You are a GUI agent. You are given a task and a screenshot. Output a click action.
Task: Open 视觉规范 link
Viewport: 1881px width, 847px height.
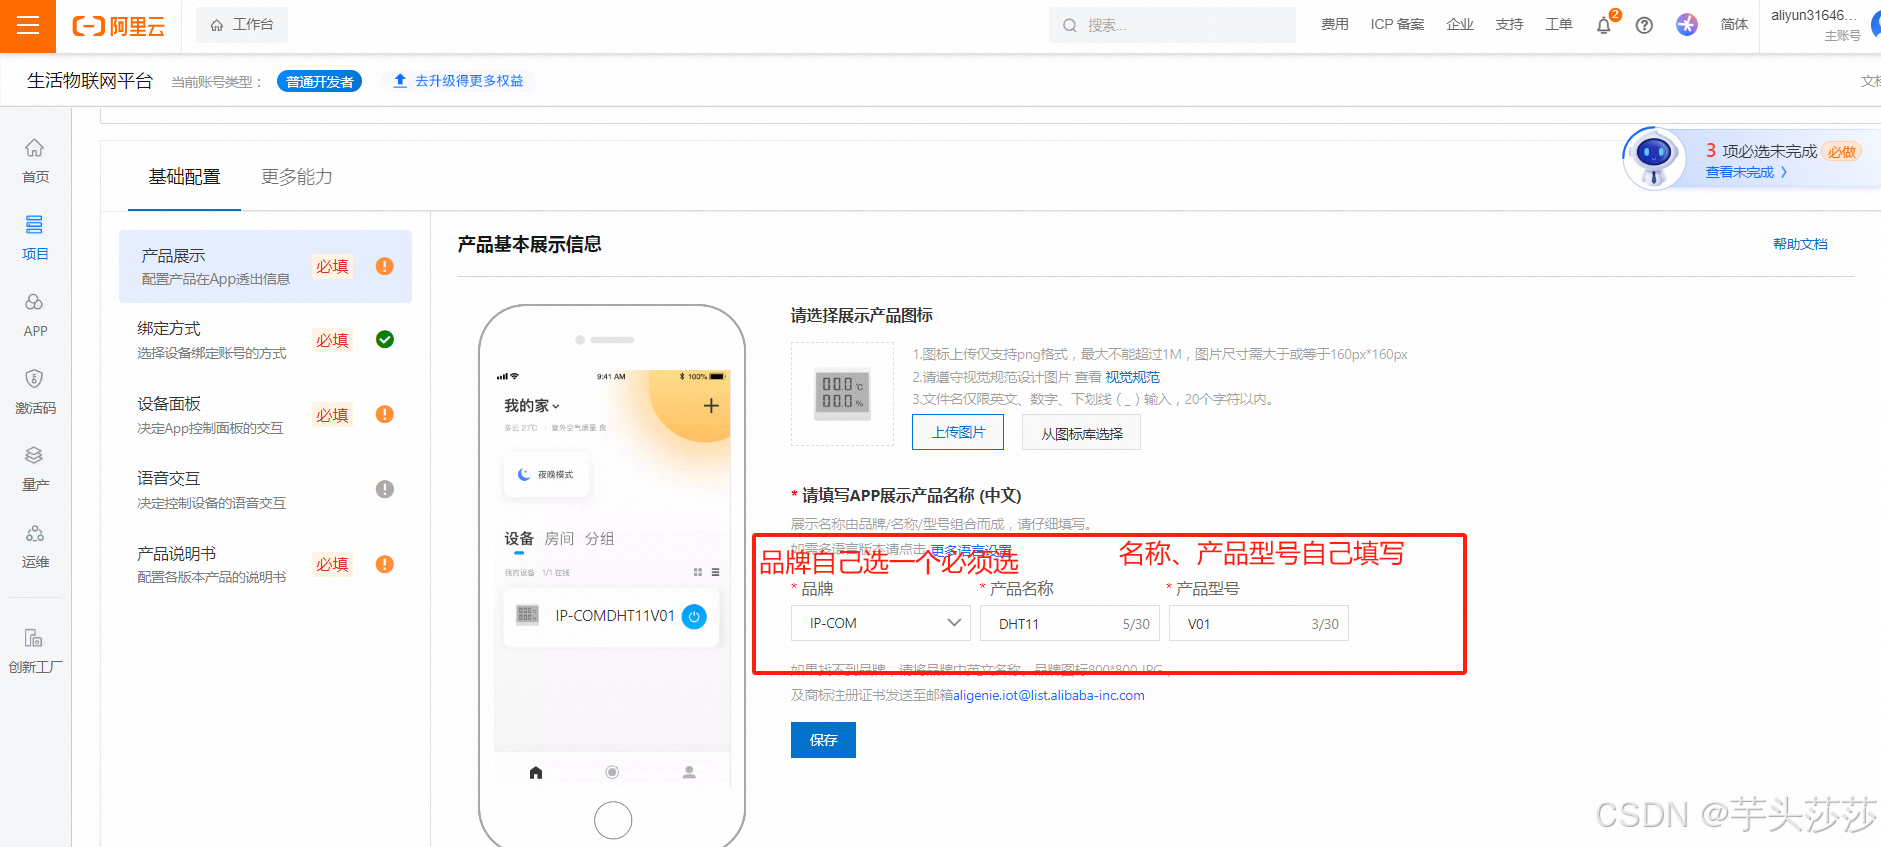(x=1132, y=377)
